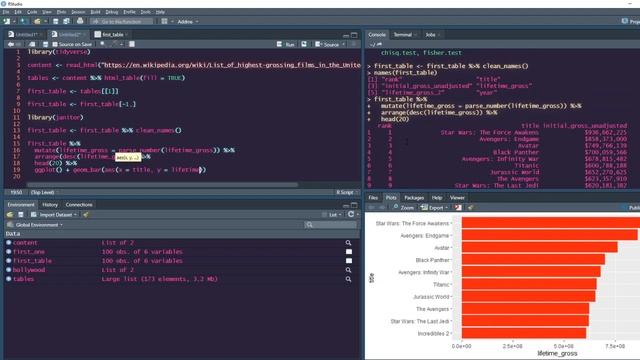Click the Open File folder icon
Viewport: 640px width, 360px height.
point(37,21)
